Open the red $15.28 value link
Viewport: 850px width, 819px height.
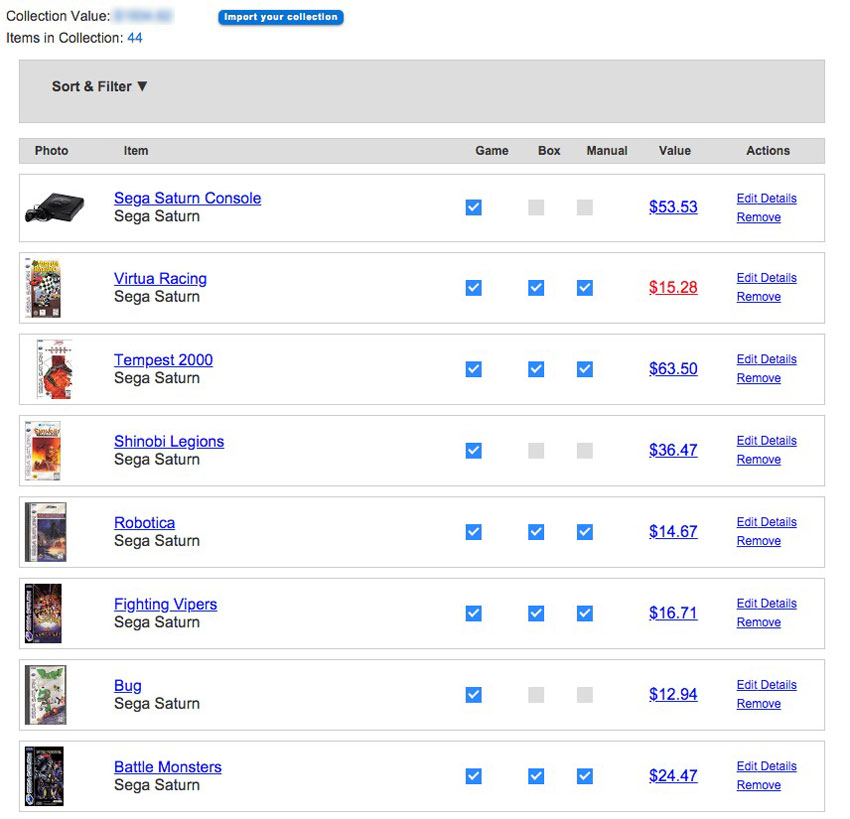[673, 287]
